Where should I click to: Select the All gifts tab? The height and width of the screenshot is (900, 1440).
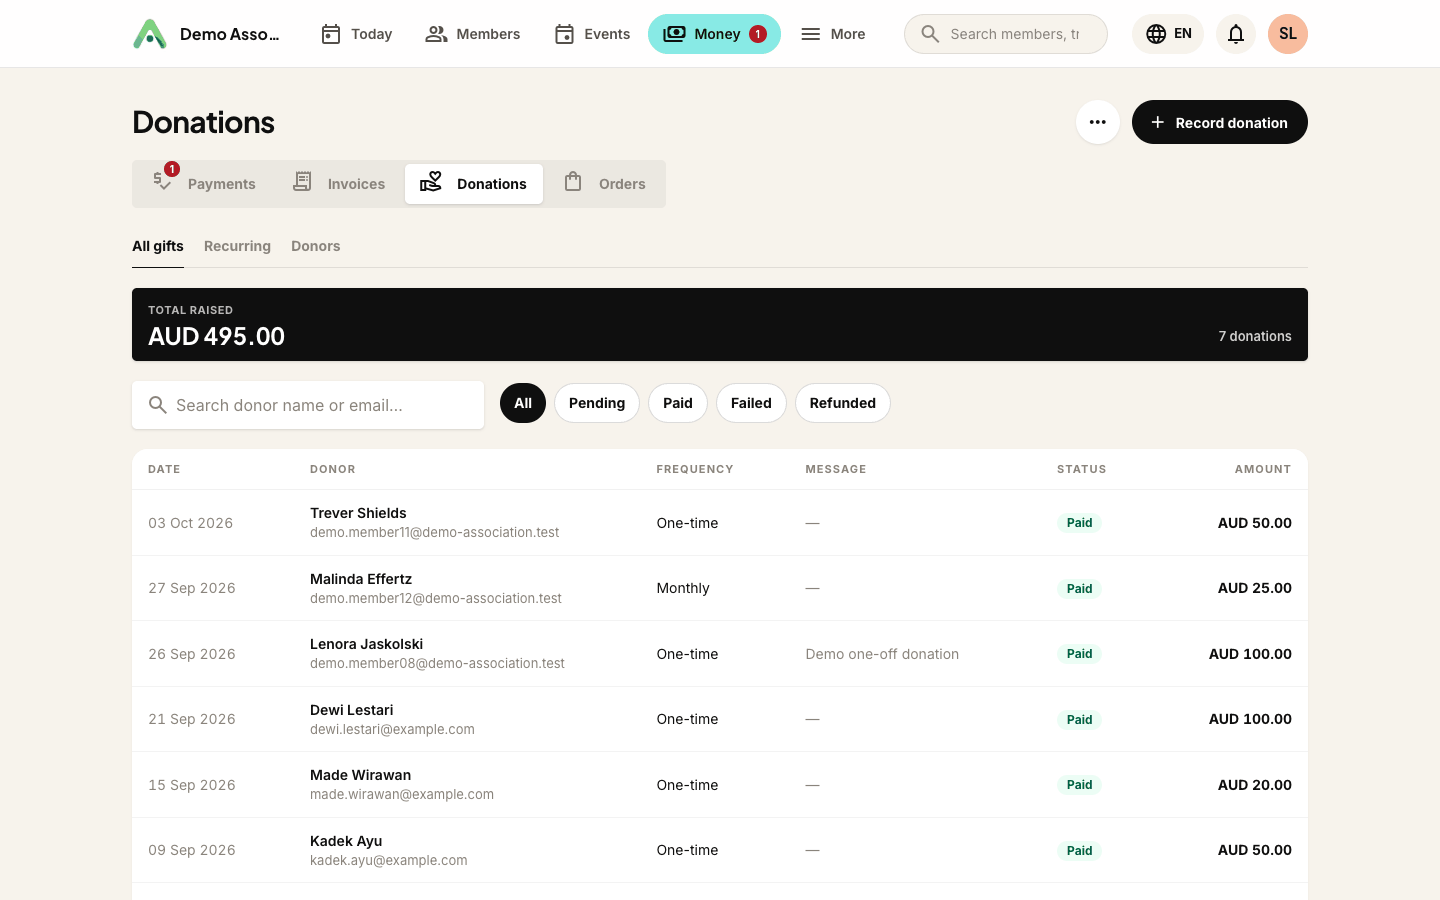pyautogui.click(x=158, y=246)
